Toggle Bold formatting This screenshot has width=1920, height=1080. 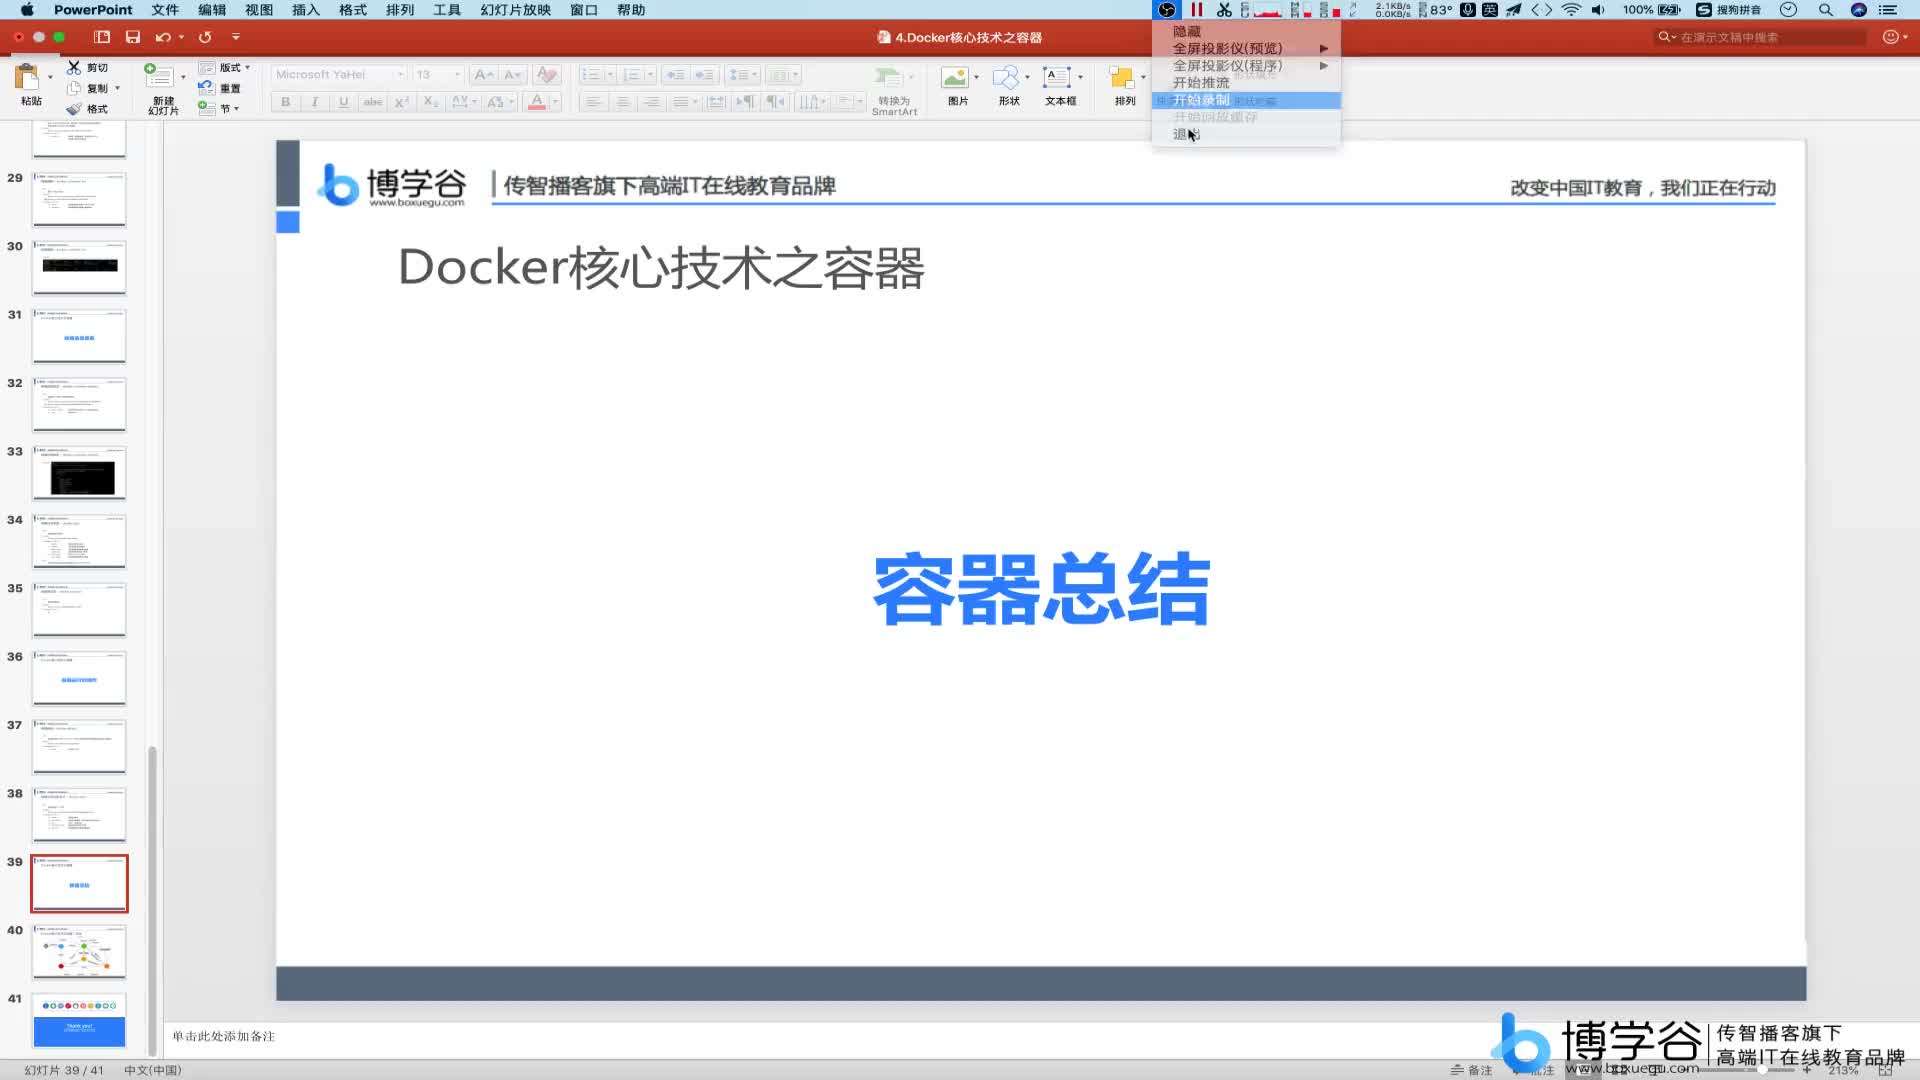pyautogui.click(x=285, y=102)
